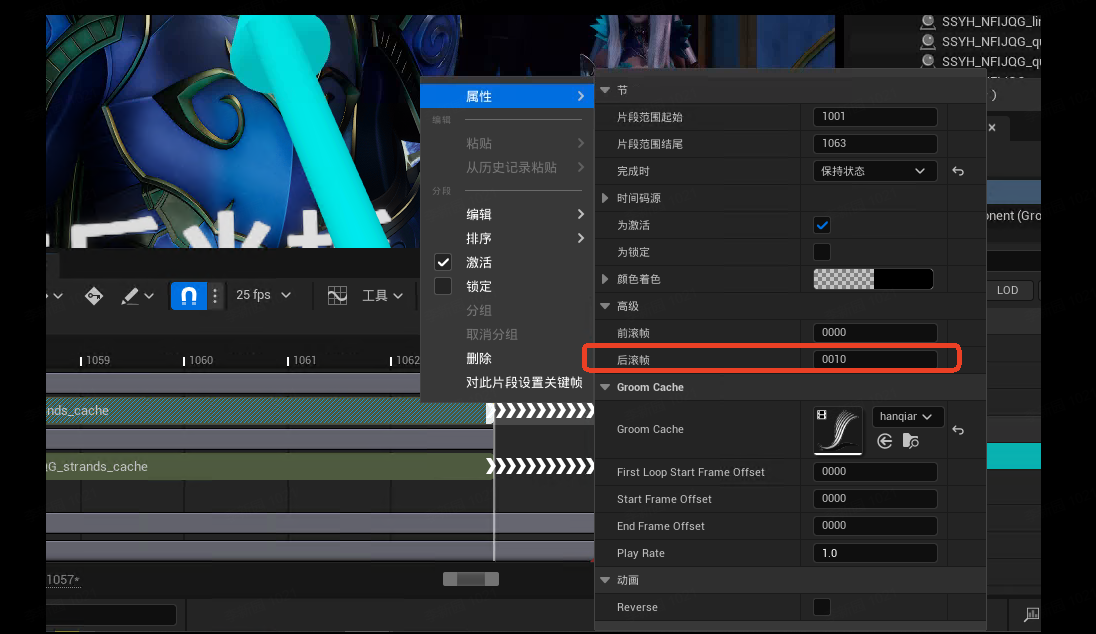The height and width of the screenshot is (634, 1096).
Task: Uncheck the 为激活 checkbox
Action: [x=822, y=225]
